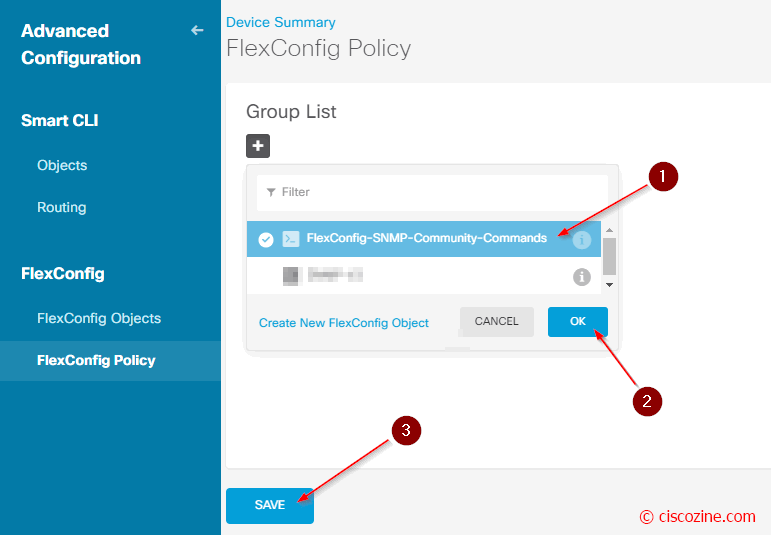Click the filter funnel icon

[271, 192]
